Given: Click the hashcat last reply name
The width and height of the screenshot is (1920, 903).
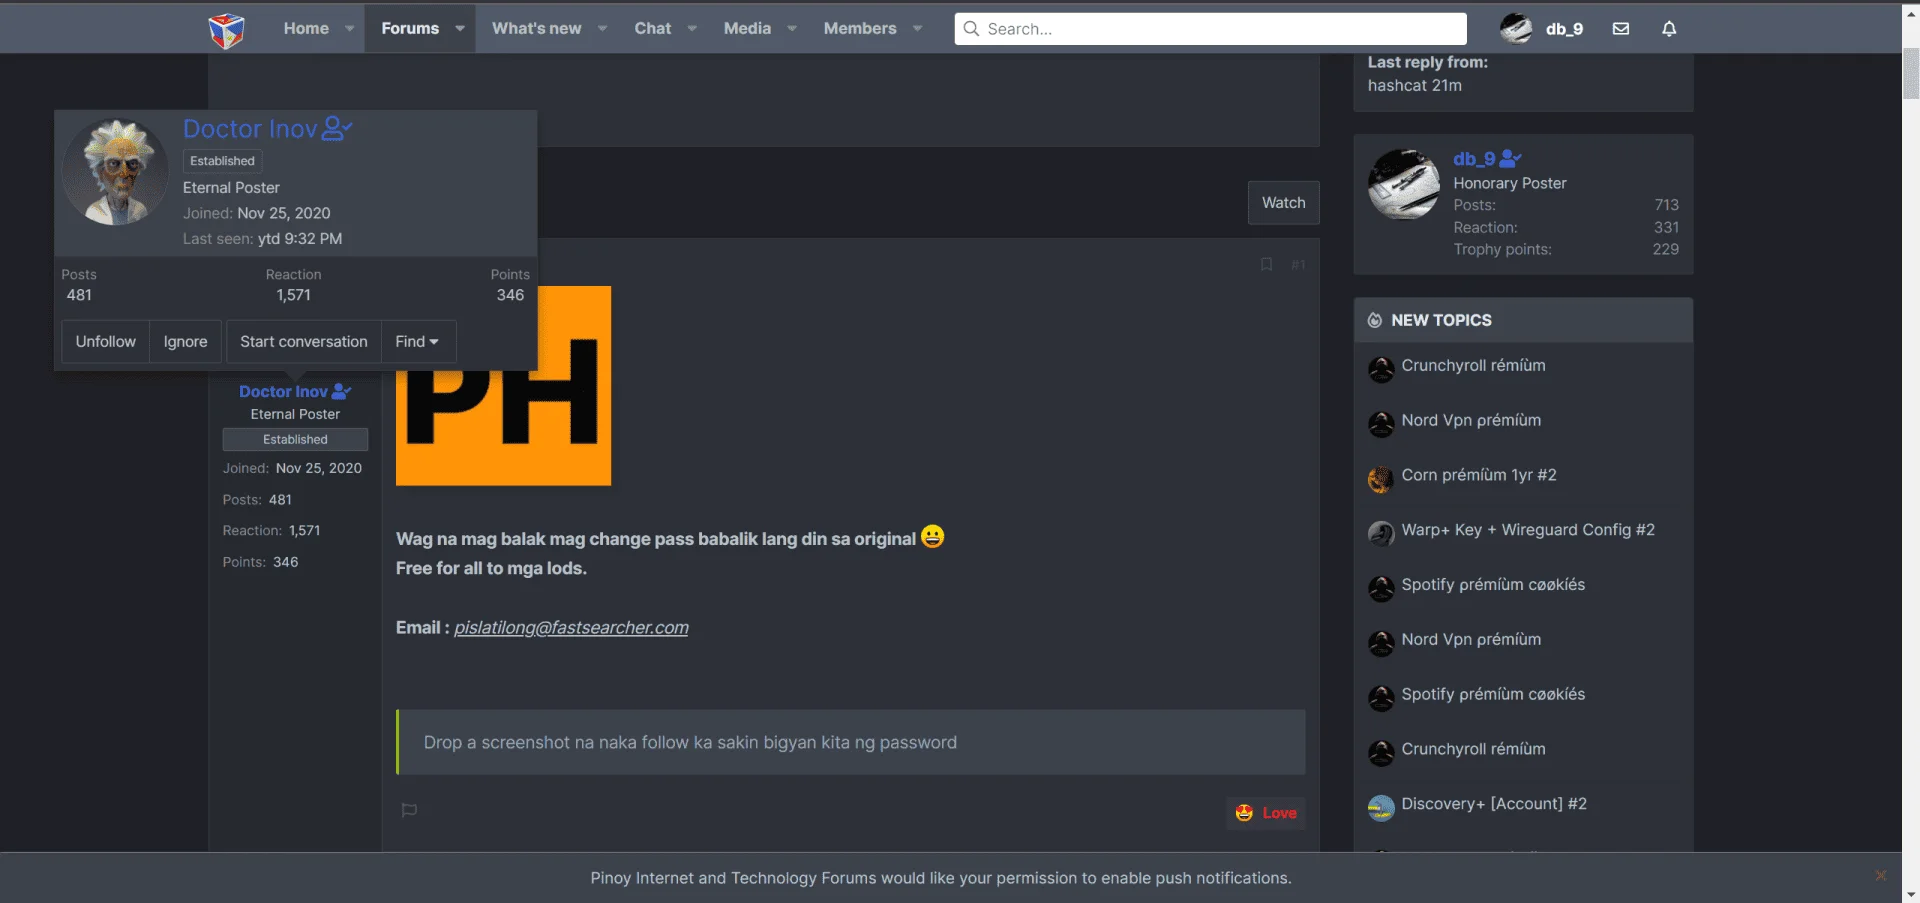Looking at the screenshot, I should click(1399, 86).
